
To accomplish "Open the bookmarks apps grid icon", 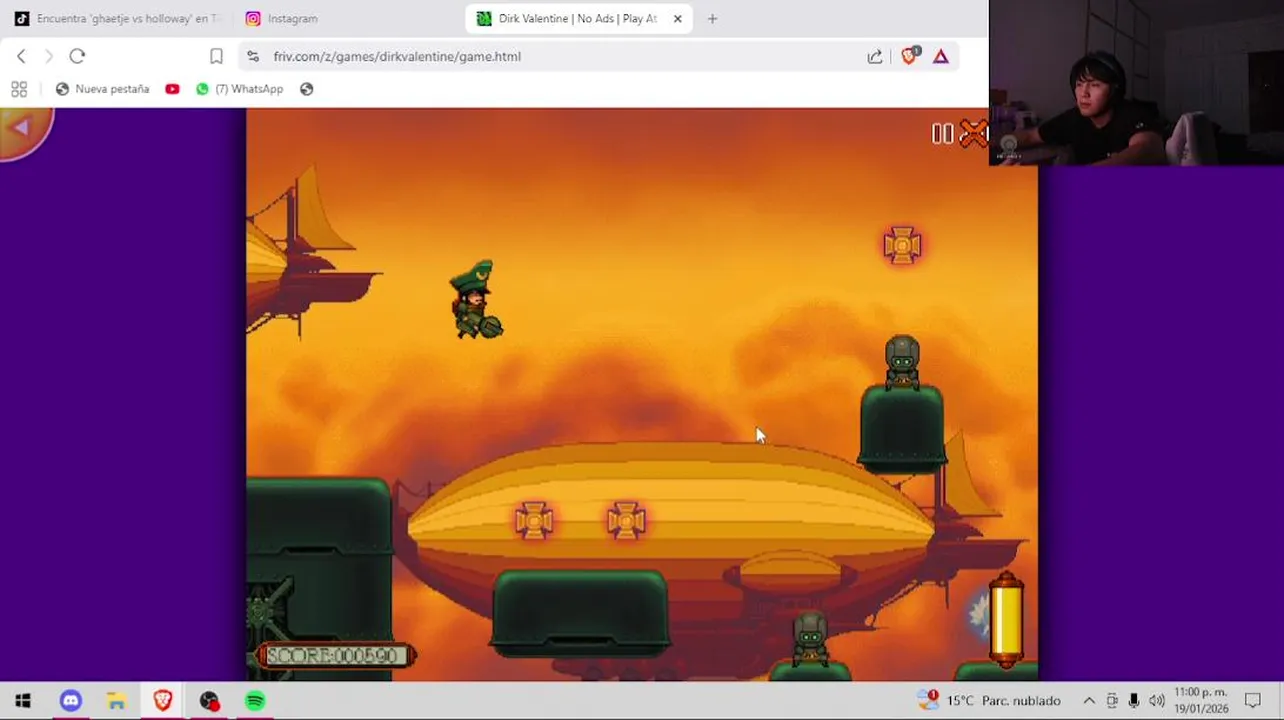I will pos(19,89).
